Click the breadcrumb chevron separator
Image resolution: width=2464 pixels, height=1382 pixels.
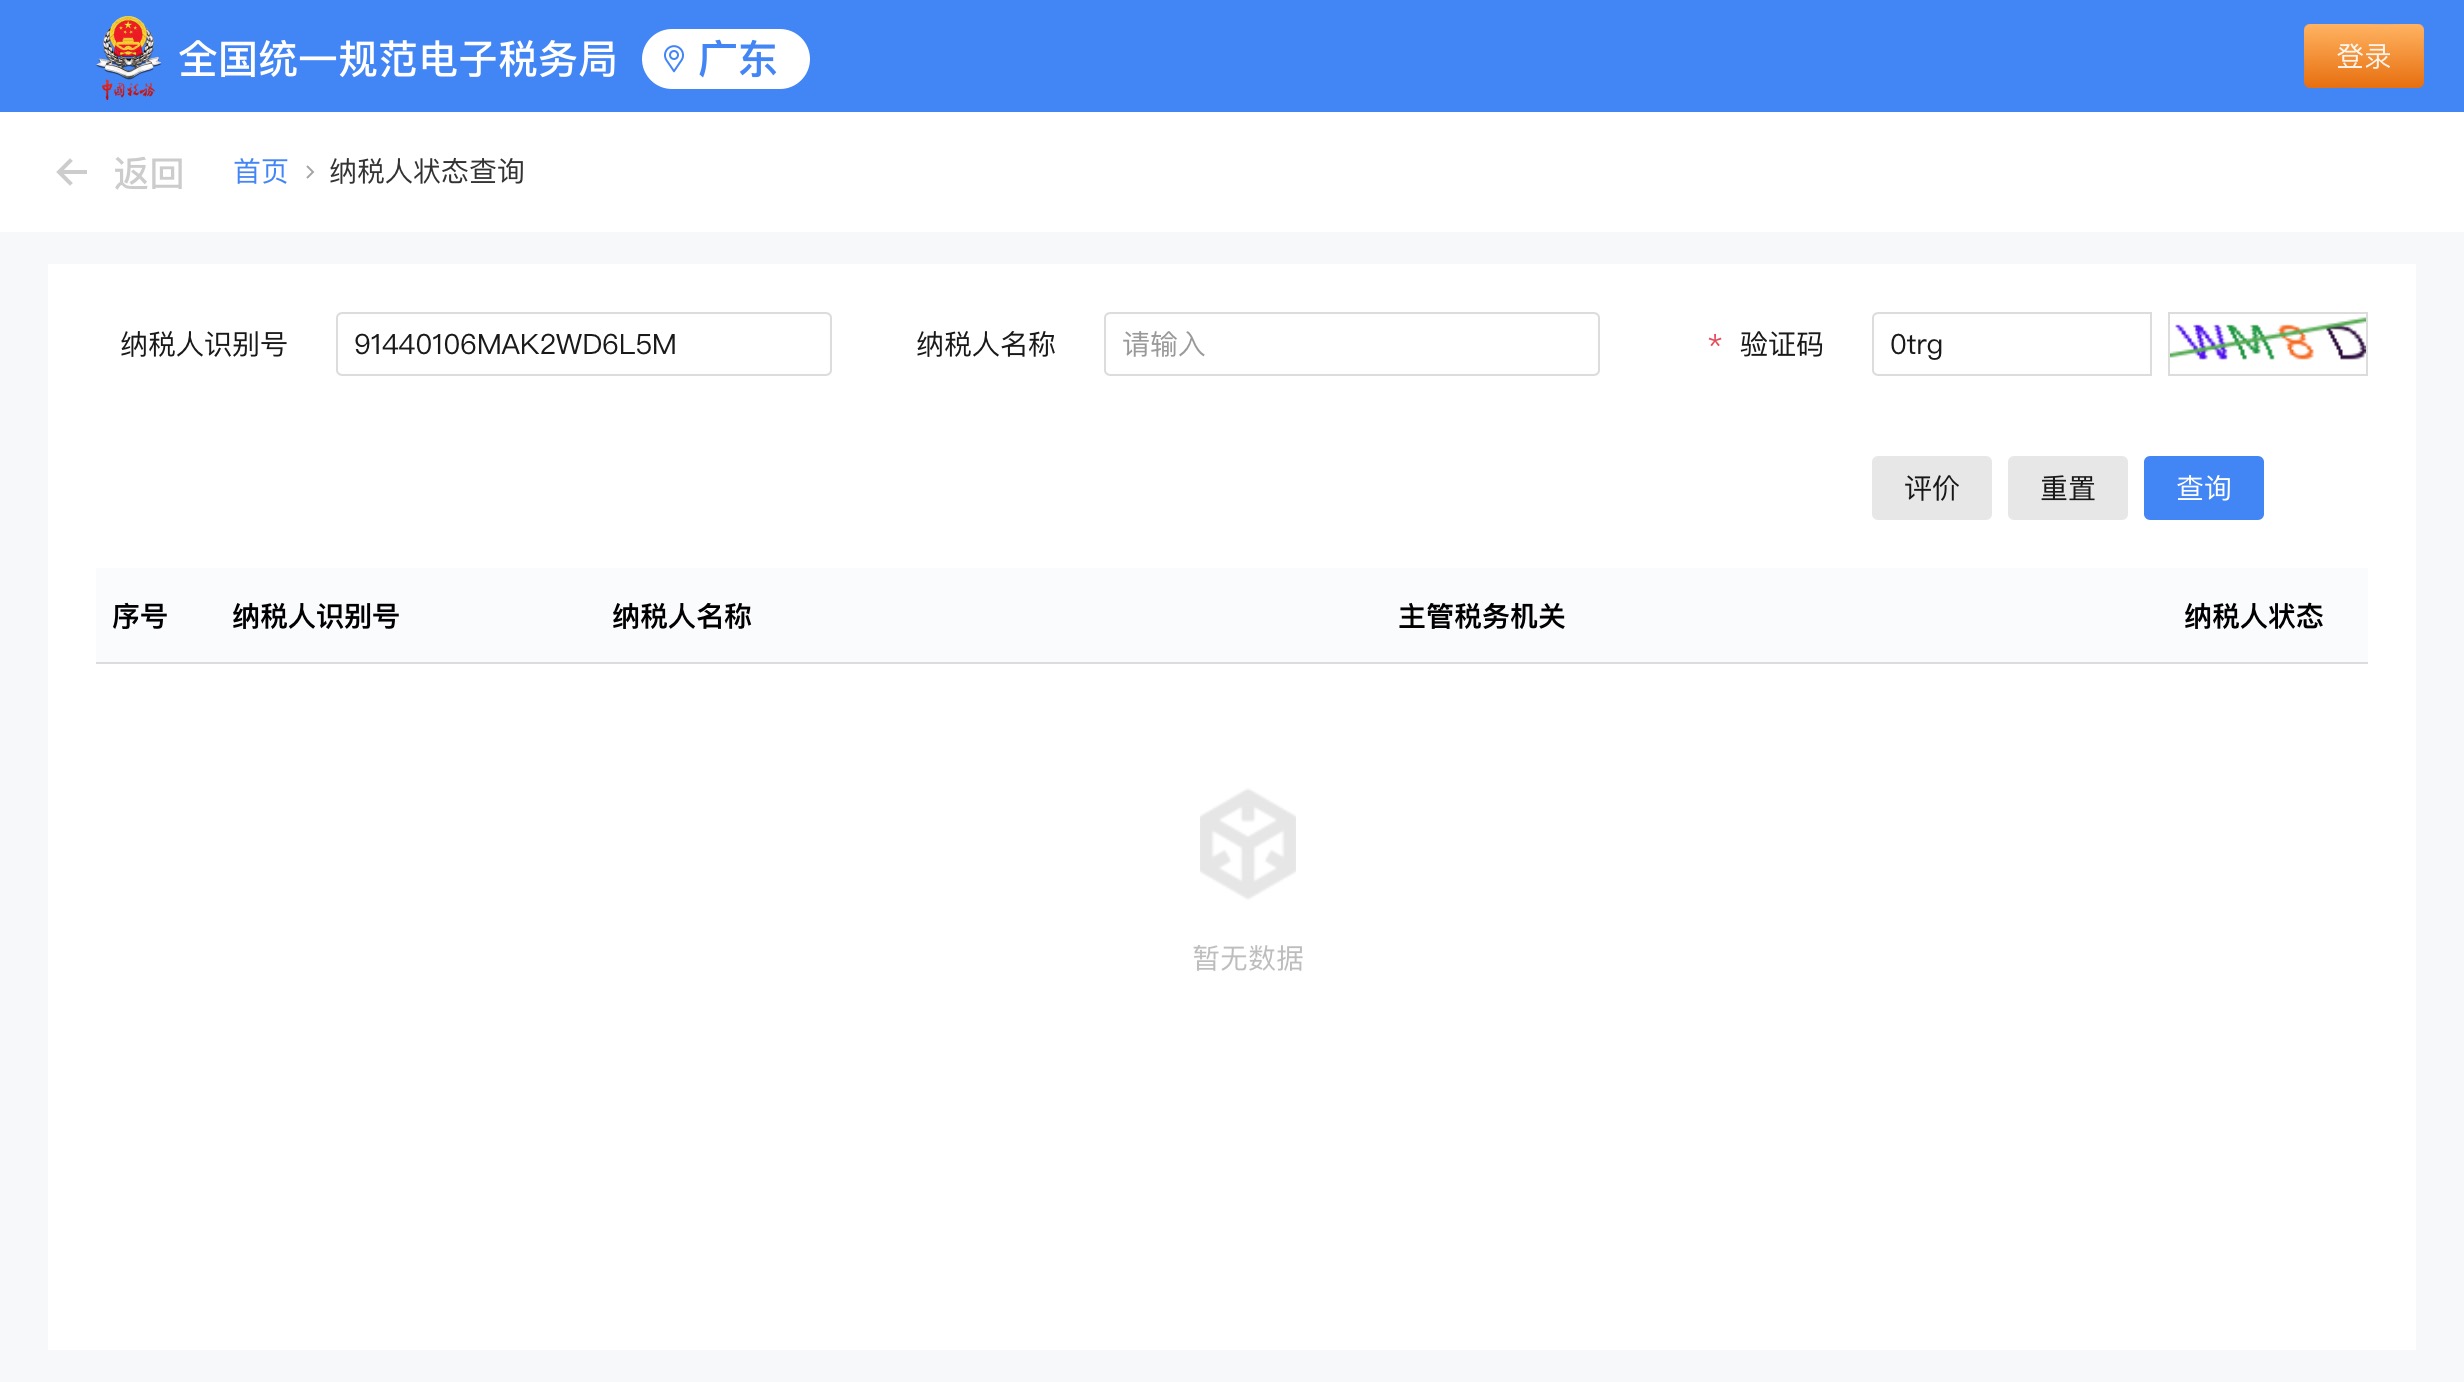(x=310, y=172)
